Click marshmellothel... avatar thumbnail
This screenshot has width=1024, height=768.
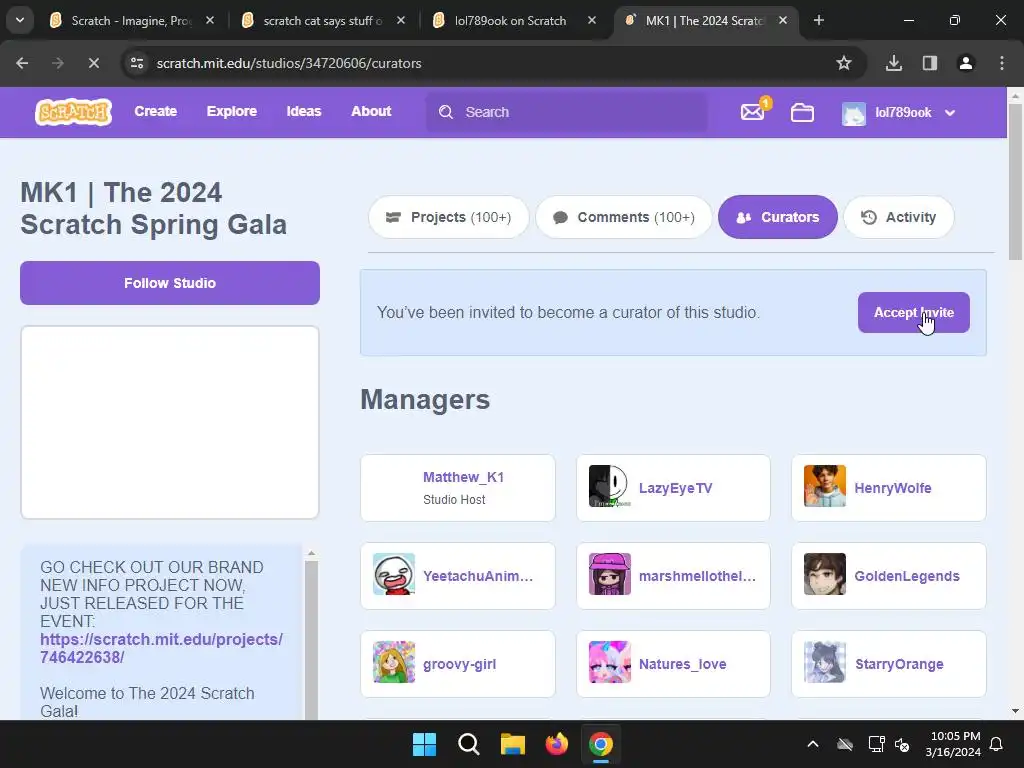(x=609, y=574)
